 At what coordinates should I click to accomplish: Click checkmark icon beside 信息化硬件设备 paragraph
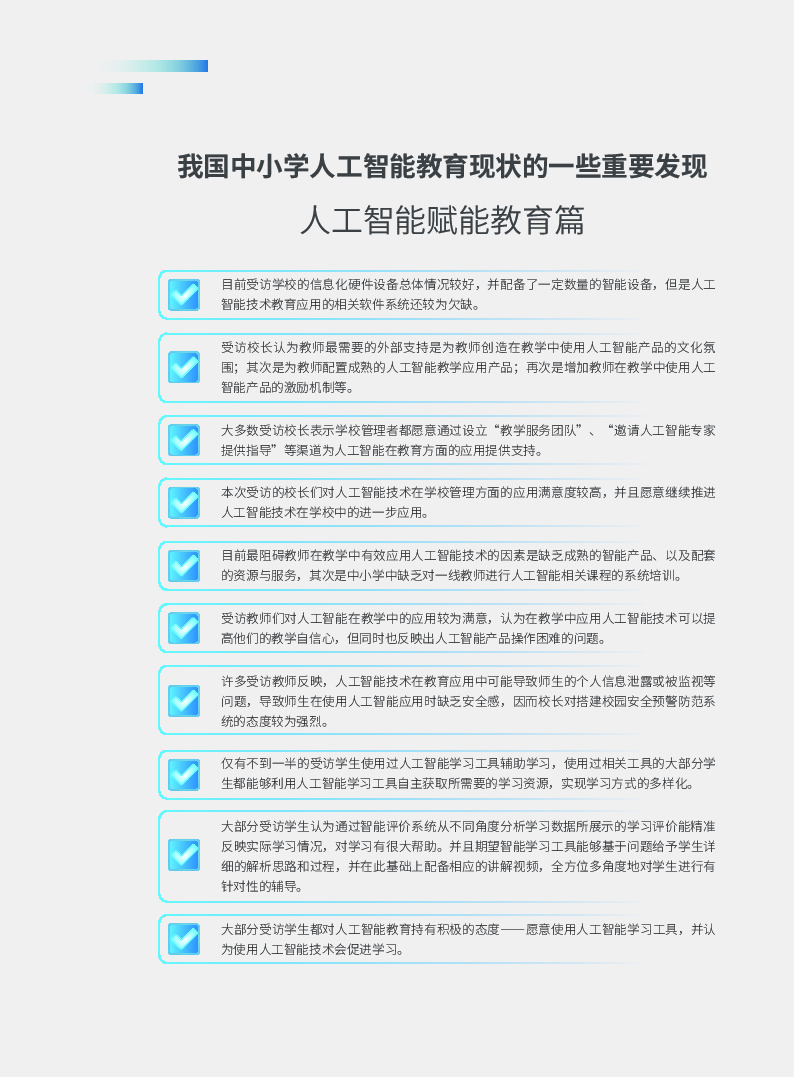184,295
